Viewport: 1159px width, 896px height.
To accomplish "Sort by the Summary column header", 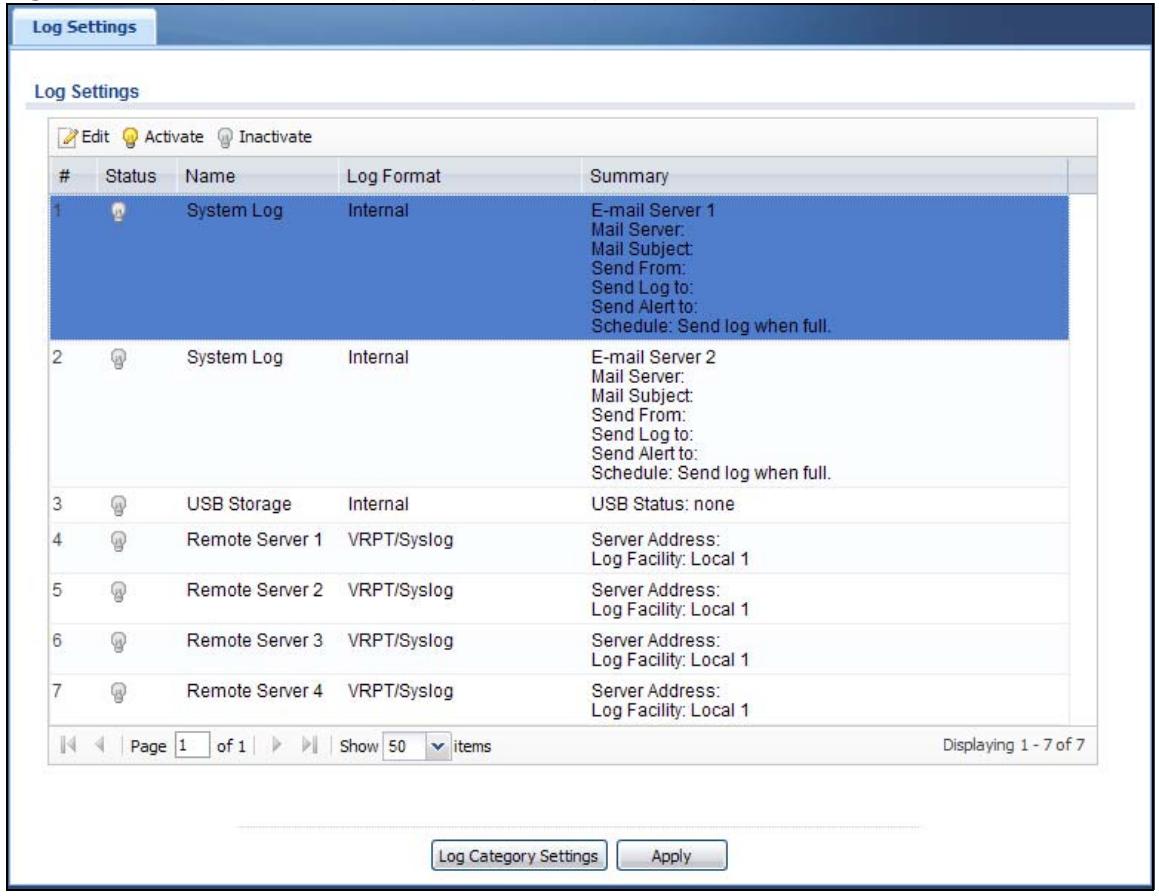I will point(629,176).
